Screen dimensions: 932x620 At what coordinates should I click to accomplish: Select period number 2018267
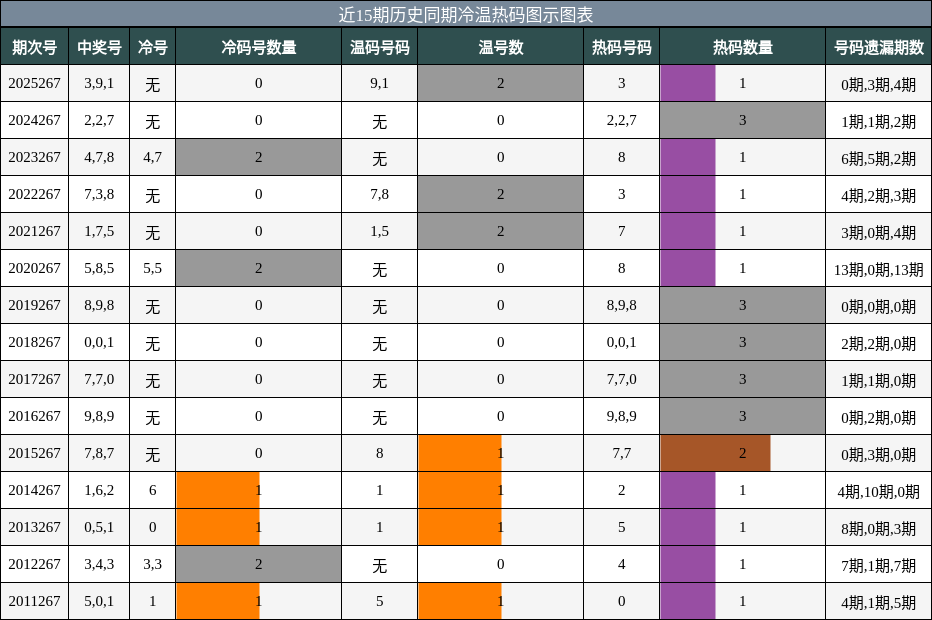[x=34, y=342]
